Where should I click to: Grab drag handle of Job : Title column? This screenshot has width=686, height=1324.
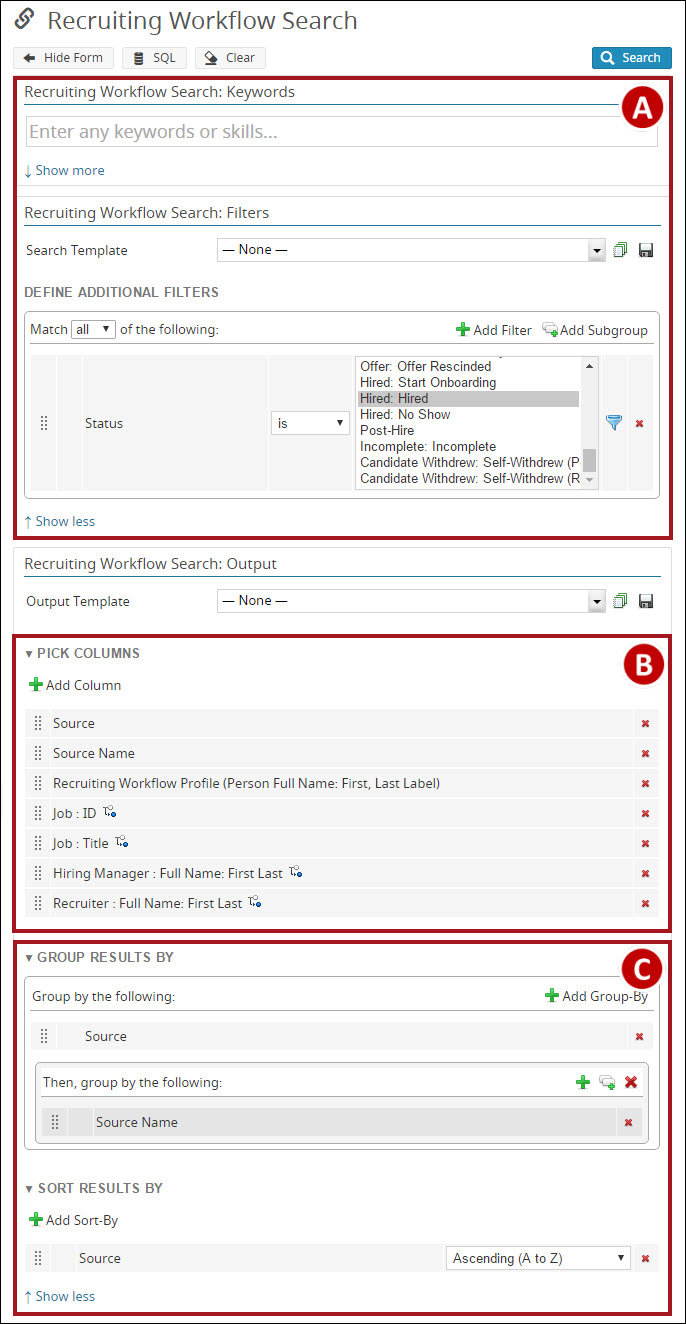point(38,843)
